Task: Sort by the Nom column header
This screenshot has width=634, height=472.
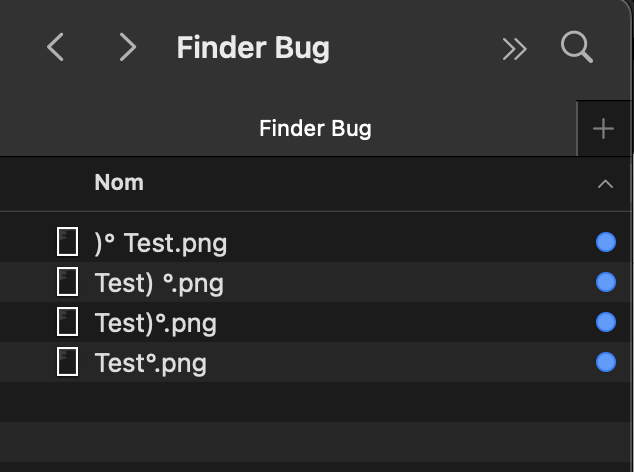Action: point(119,182)
